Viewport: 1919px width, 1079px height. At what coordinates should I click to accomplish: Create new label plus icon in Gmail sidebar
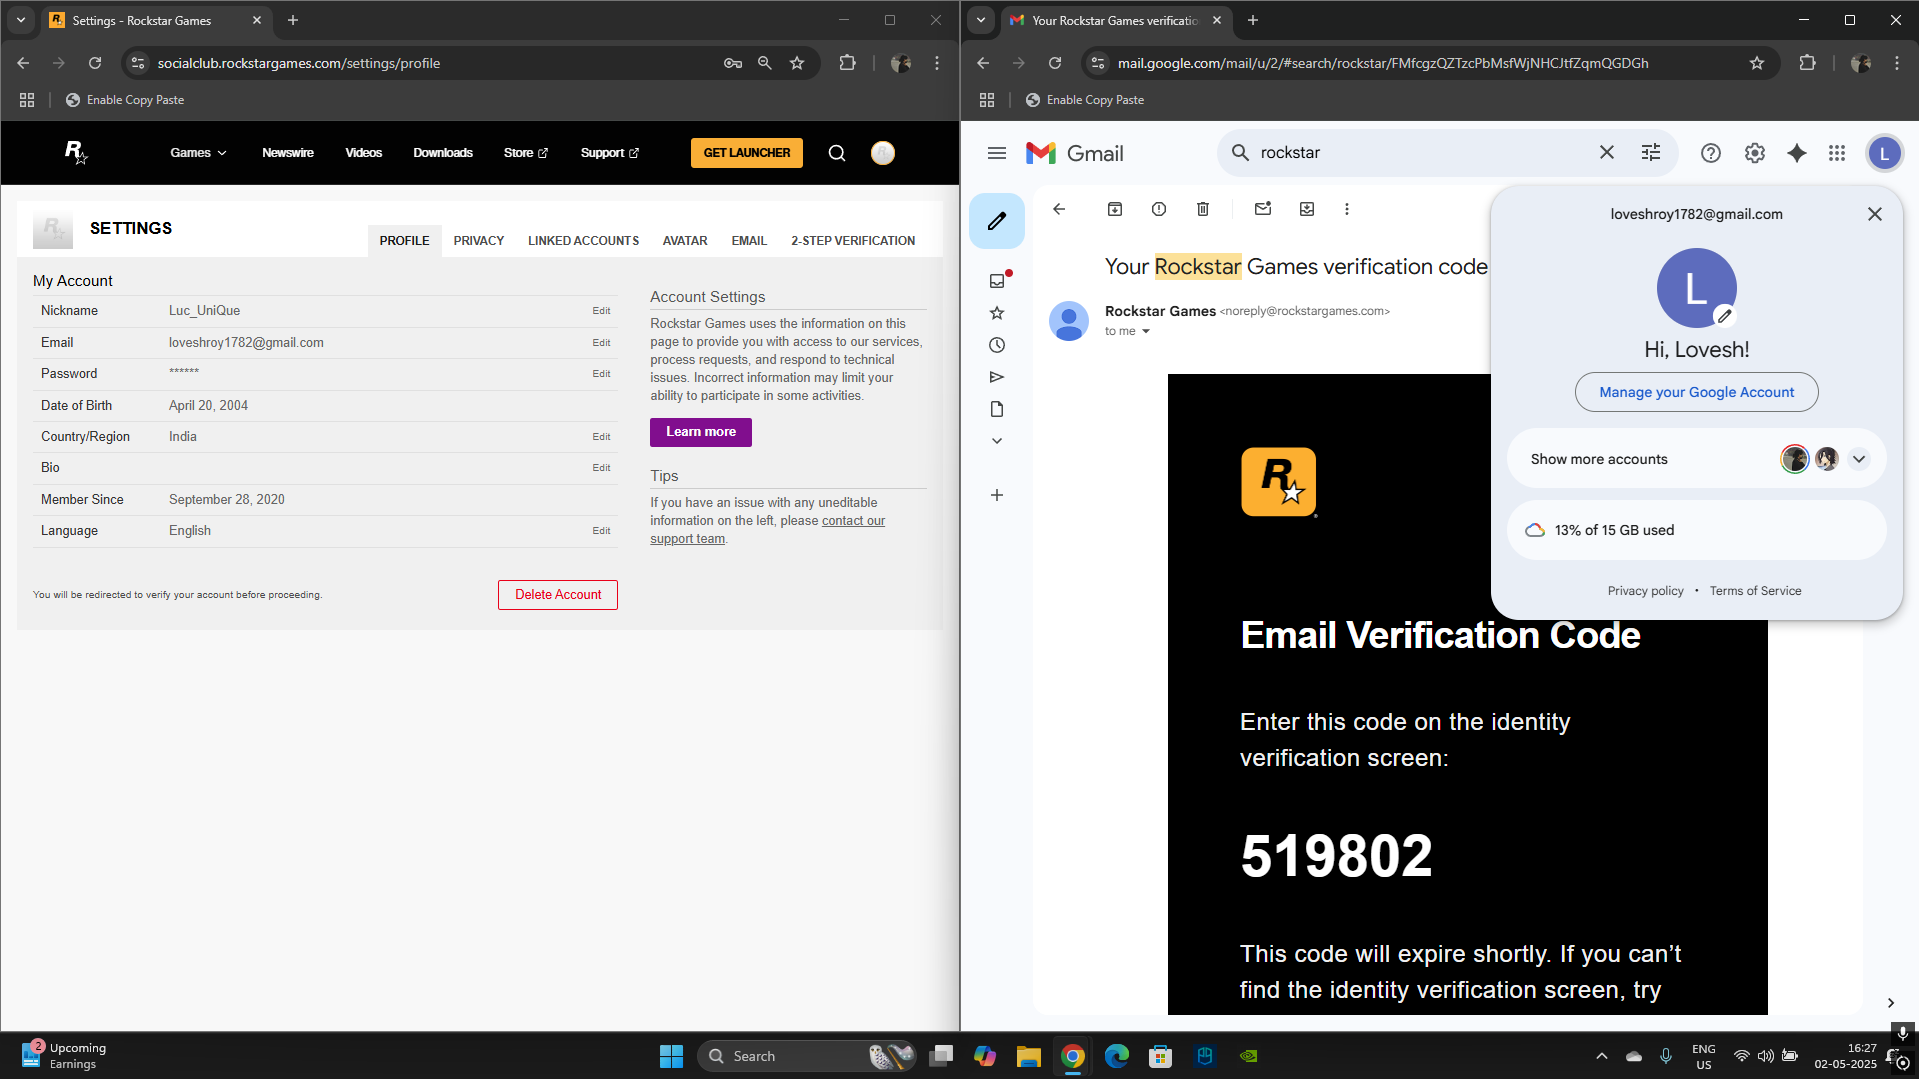point(997,495)
